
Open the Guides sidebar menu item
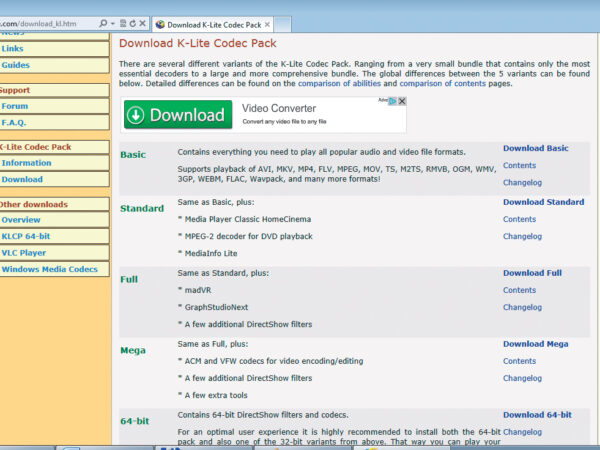[x=16, y=65]
